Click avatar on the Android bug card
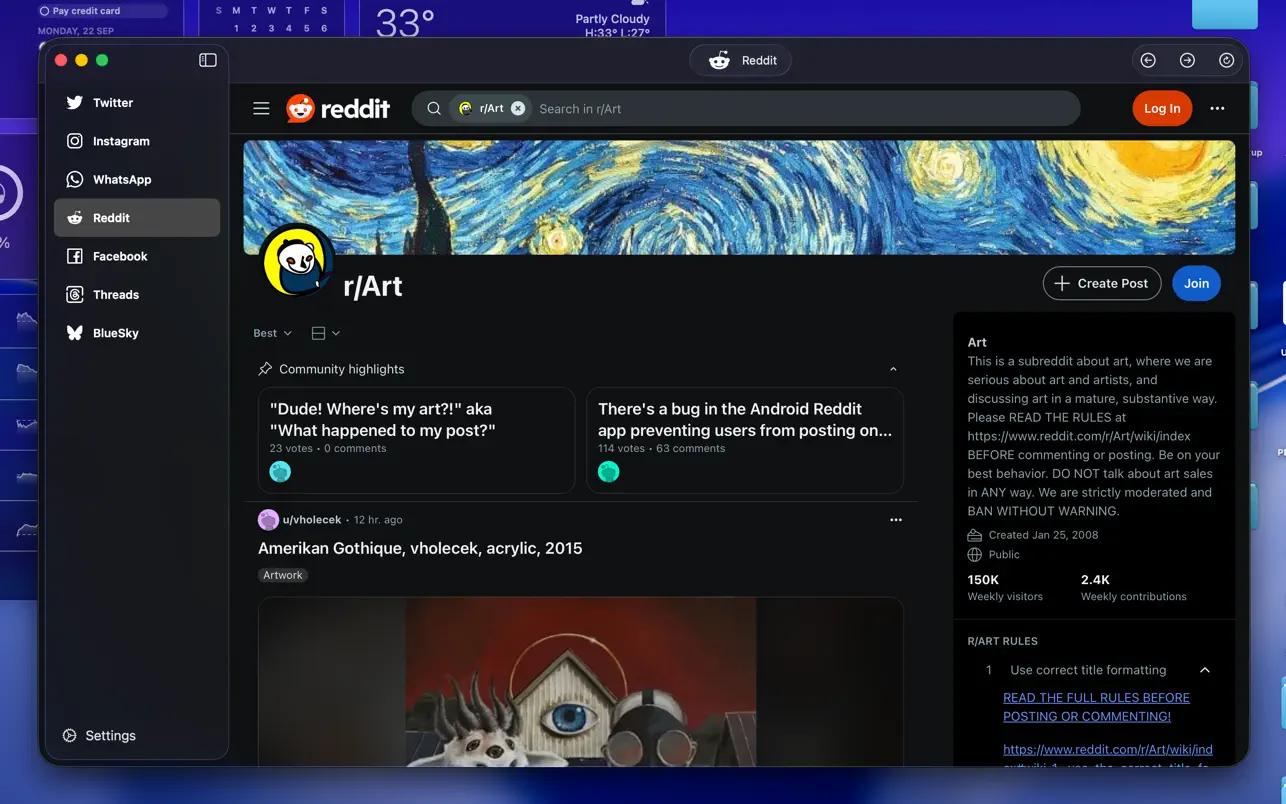This screenshot has height=804, width=1286. 608,472
